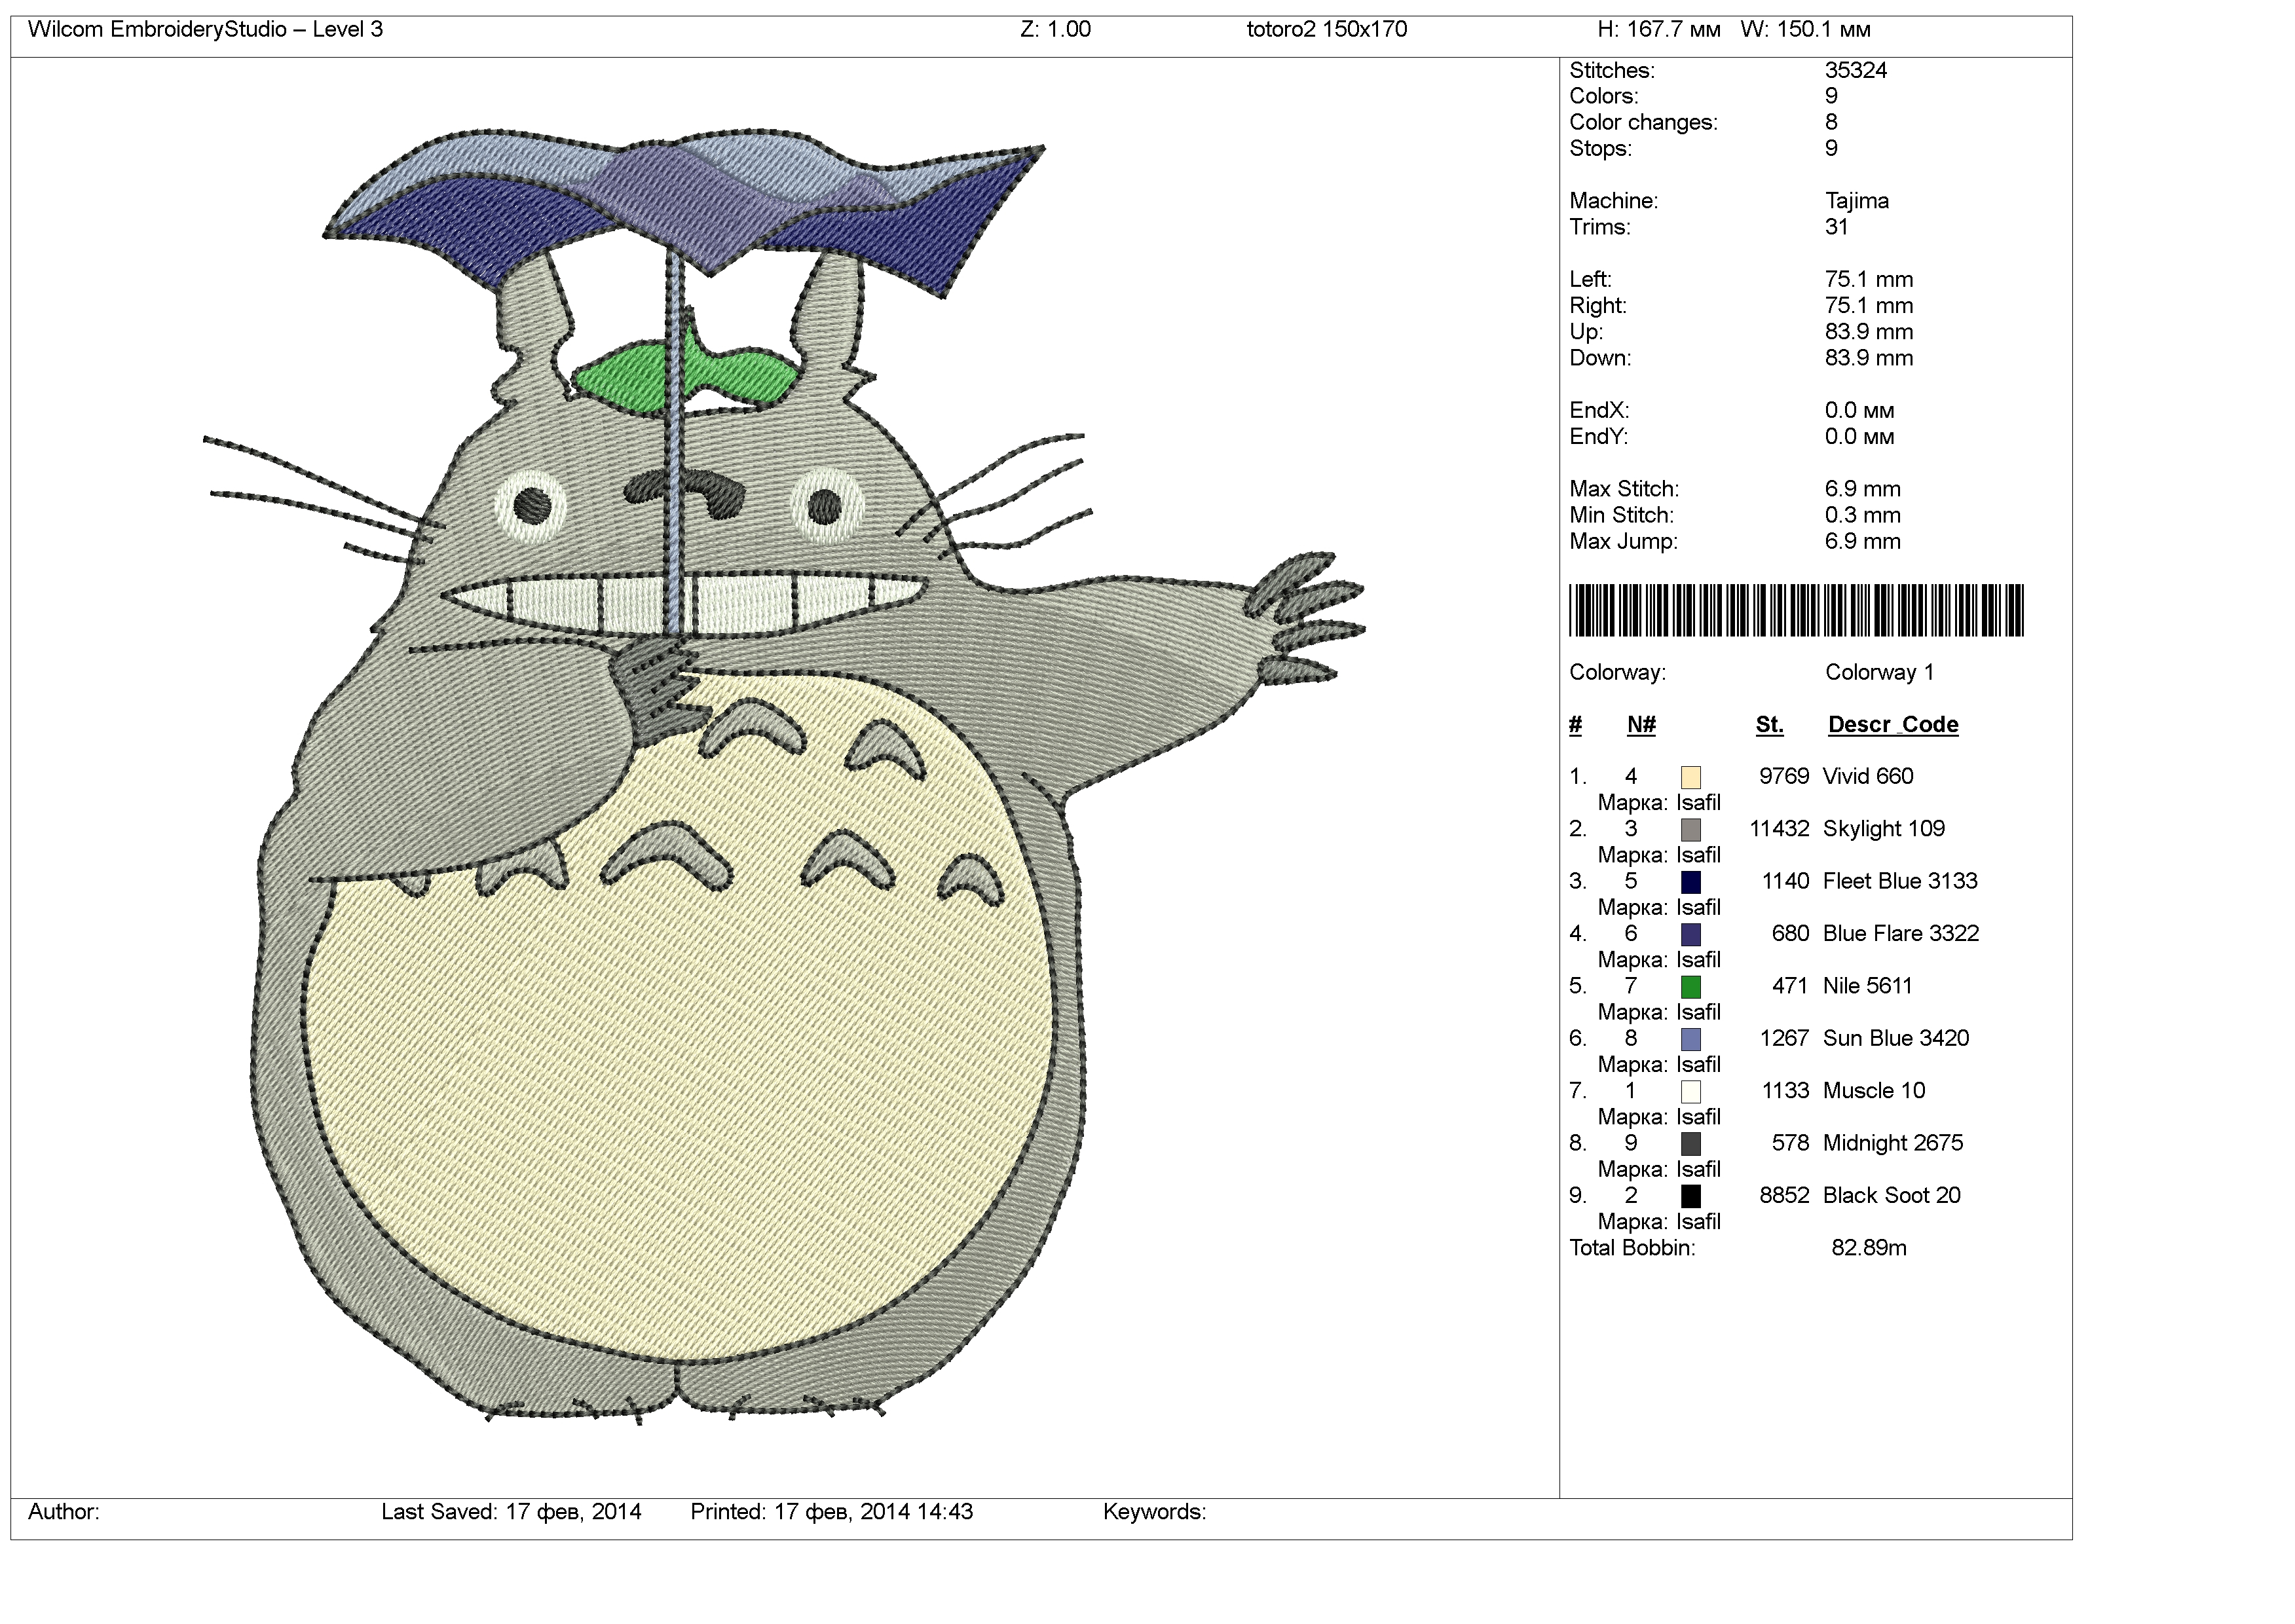Click the Sun Blue 3420 swatch
2295x1624 pixels.
pos(1690,1040)
